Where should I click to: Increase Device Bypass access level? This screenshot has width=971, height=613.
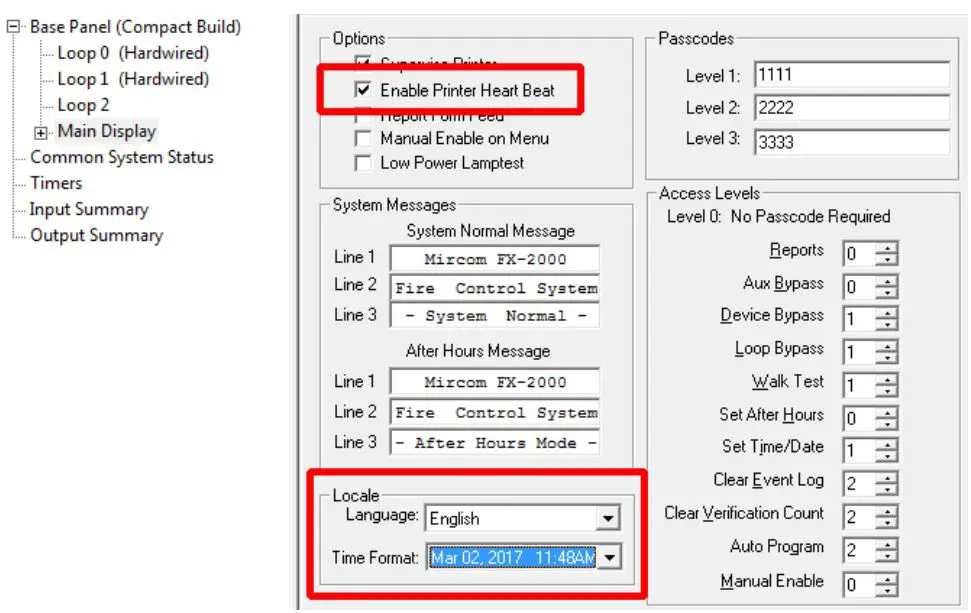pyautogui.click(x=887, y=313)
